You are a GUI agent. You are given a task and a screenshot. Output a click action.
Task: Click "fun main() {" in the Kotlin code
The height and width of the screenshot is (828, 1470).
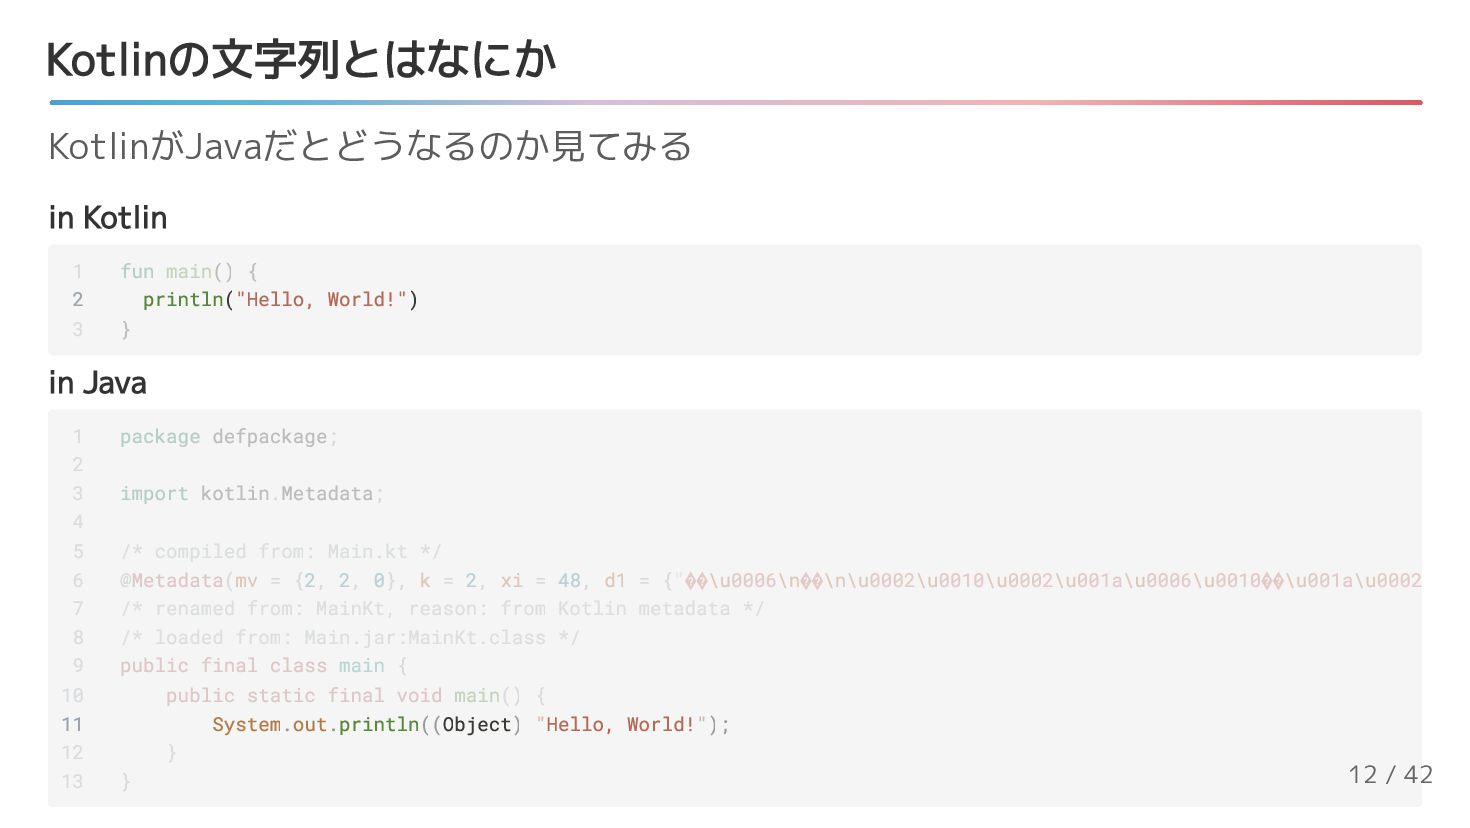point(189,271)
